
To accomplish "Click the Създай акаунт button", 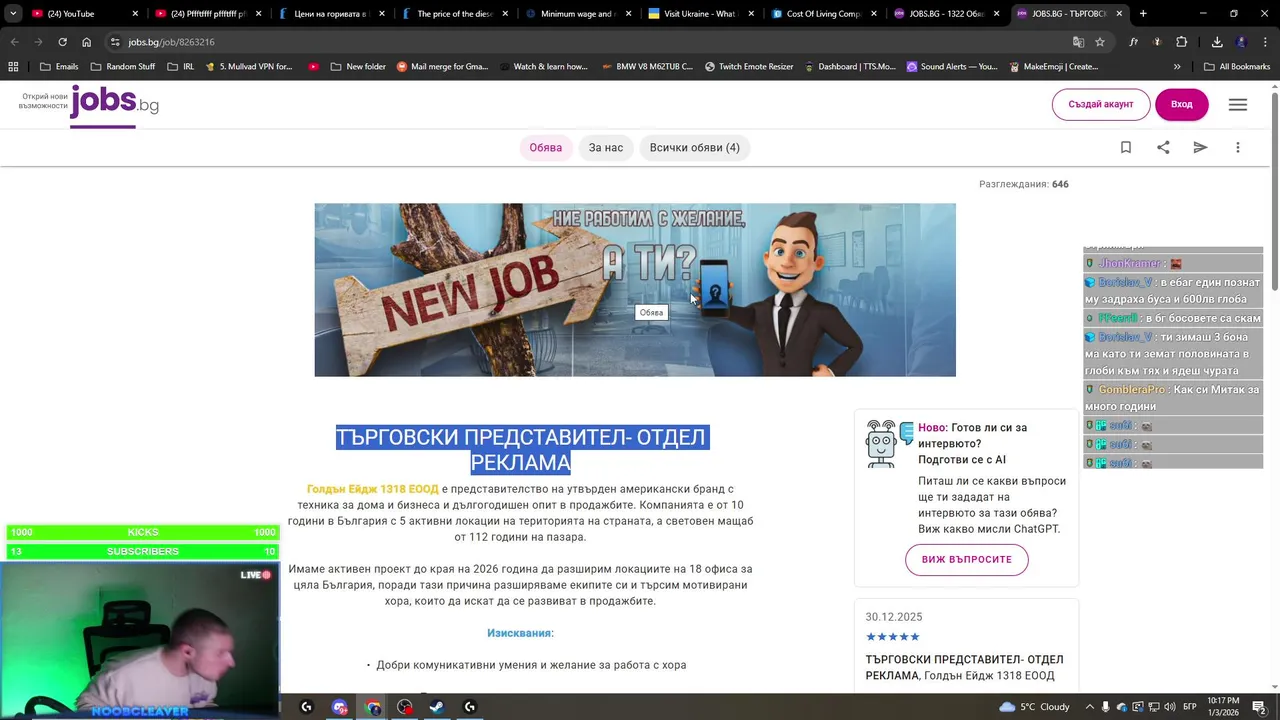I will click(1101, 104).
